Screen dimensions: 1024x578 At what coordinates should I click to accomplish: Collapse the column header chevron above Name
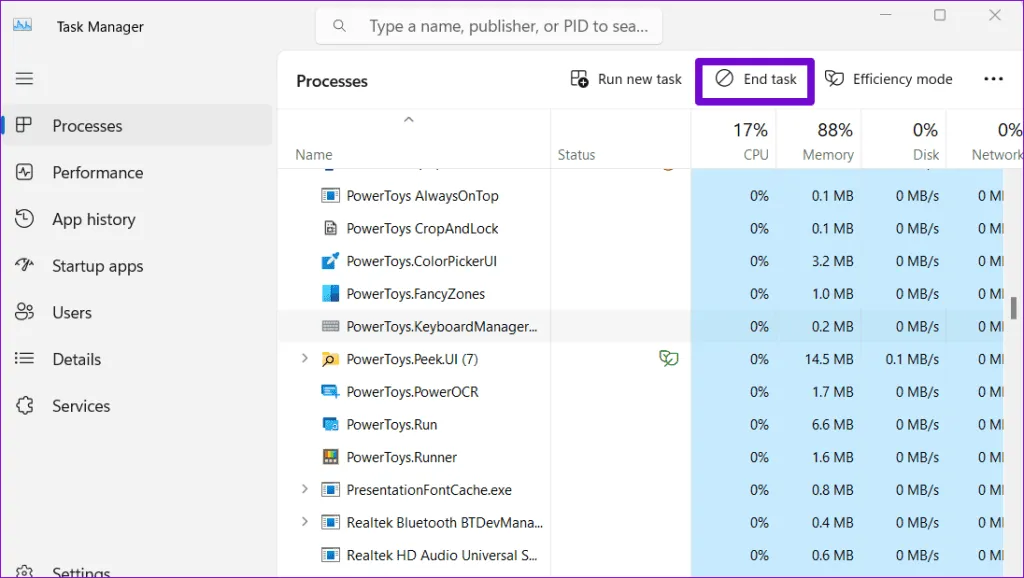tap(408, 120)
